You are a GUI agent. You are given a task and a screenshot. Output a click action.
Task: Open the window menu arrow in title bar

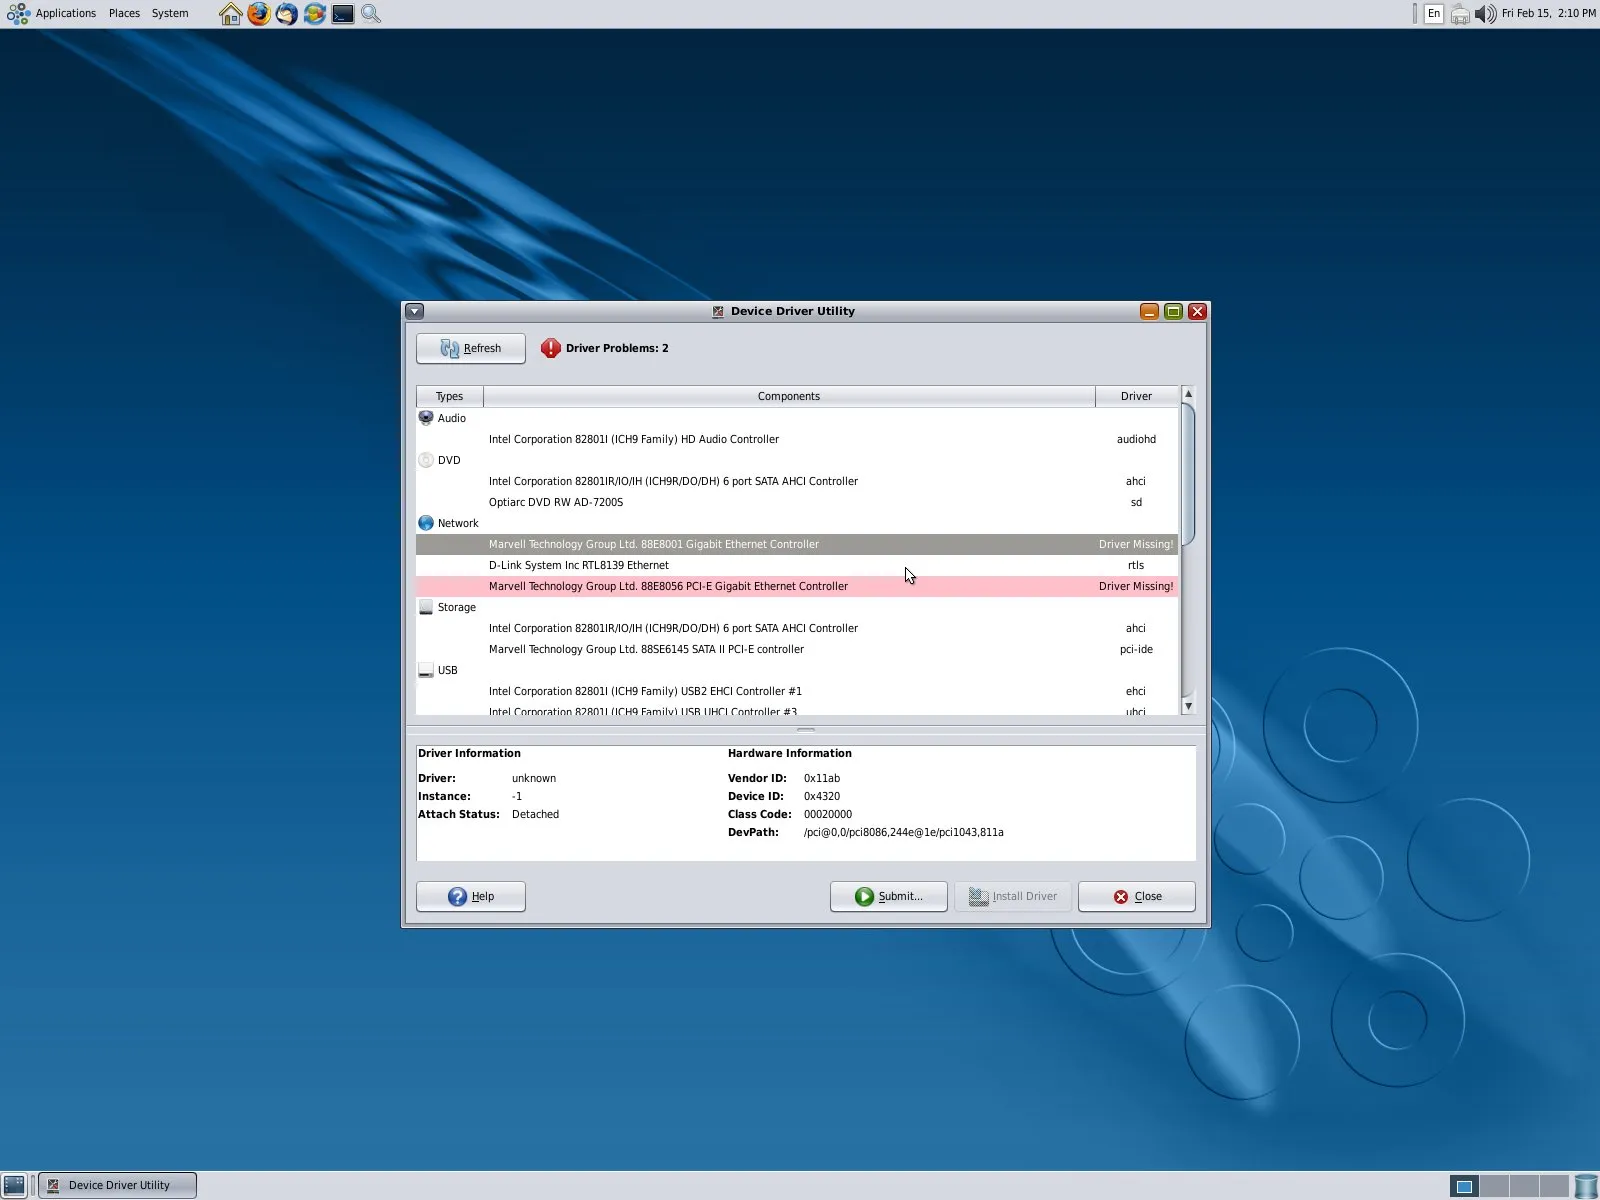[415, 311]
